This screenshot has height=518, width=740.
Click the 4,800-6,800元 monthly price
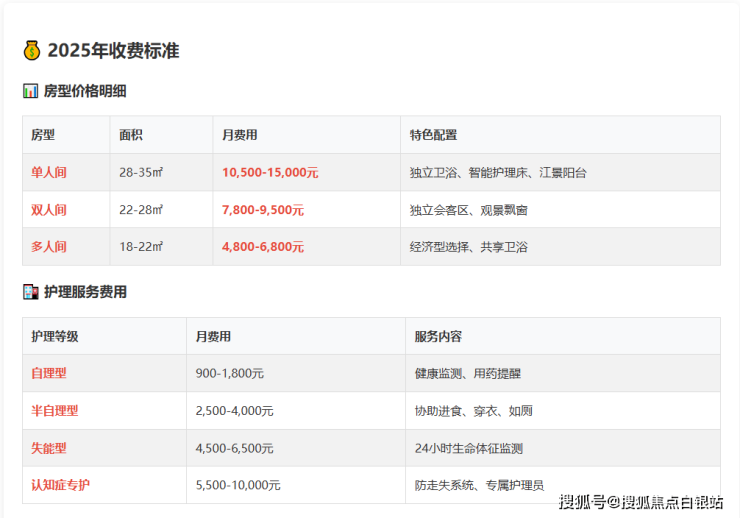[263, 247]
